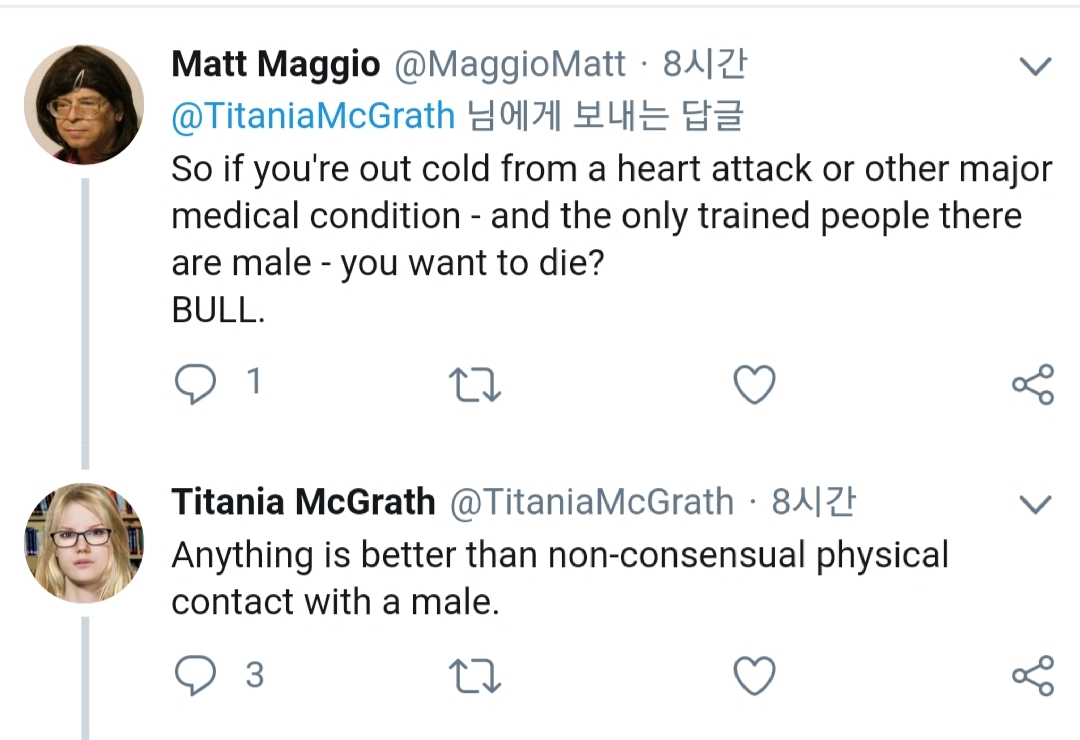Viewport: 1080px width, 740px height.
Task: Open the gray @TitaniaMcGrath handle beside Titania's name
Action: point(592,502)
